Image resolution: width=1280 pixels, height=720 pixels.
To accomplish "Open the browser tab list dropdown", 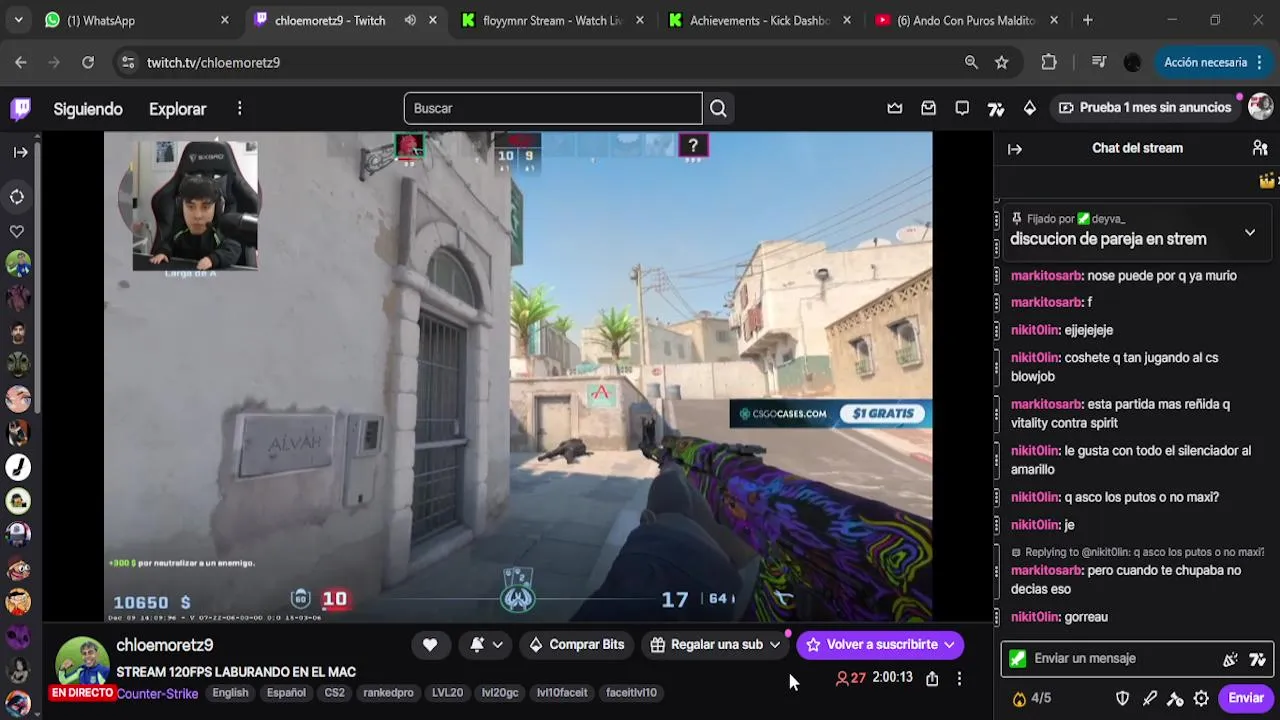I will 18,20.
